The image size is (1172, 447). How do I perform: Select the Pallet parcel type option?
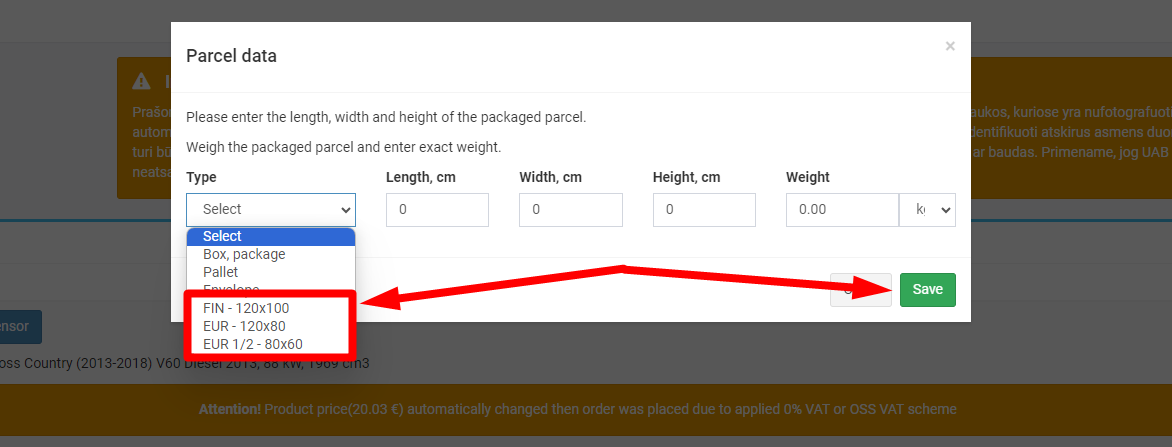pos(220,272)
